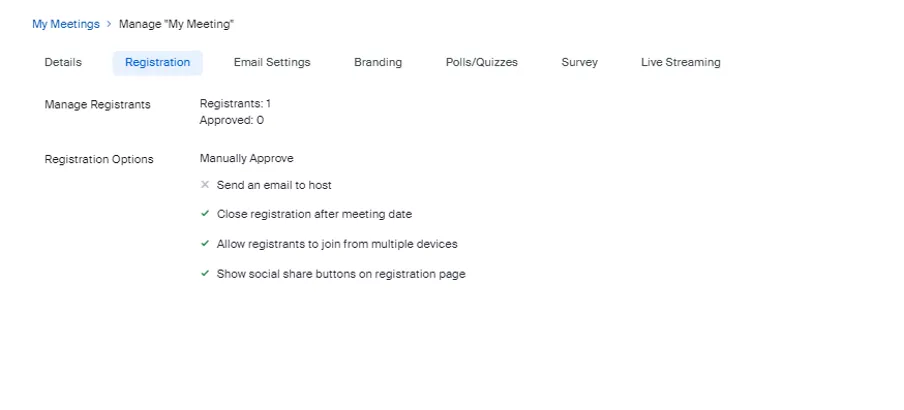Click the checkmark icon beside Show social share buttons
Viewport: 904px width, 410px height.
pyautogui.click(x=205, y=274)
